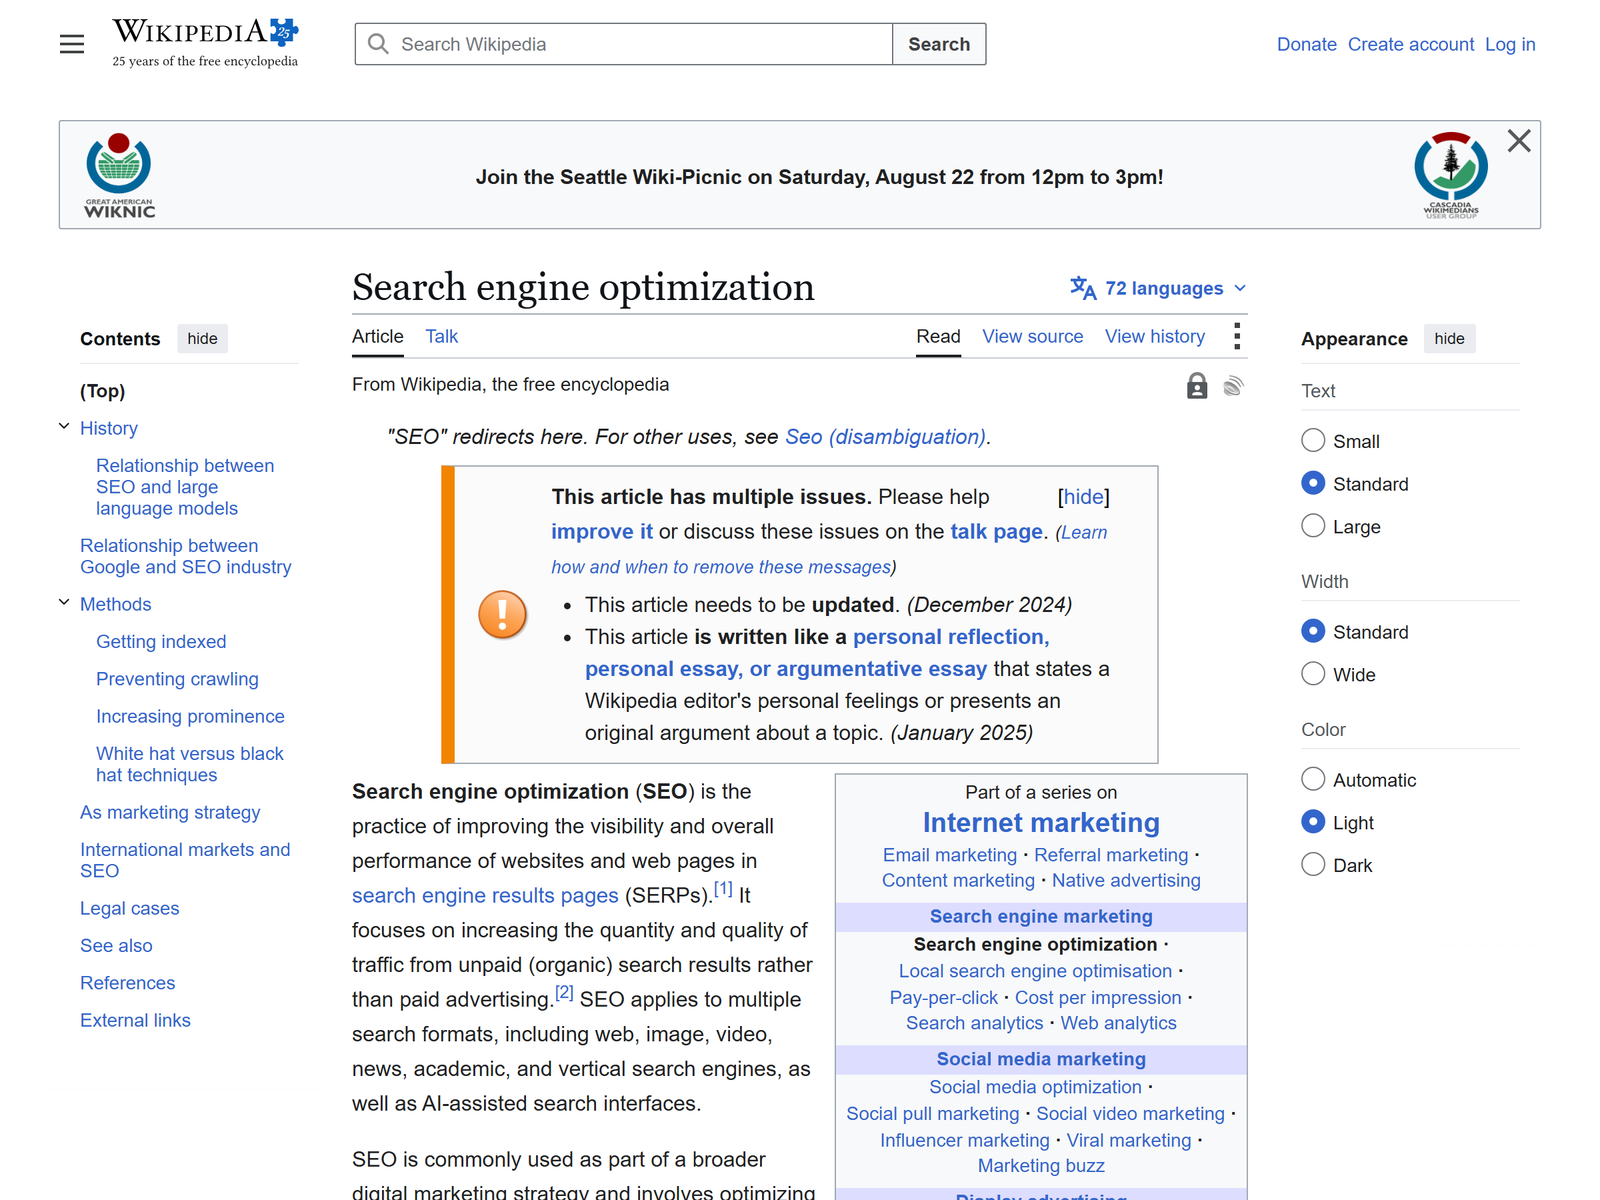The height and width of the screenshot is (1200, 1600).
Task: Collapse the Methods section in contents
Action: pos(64,603)
